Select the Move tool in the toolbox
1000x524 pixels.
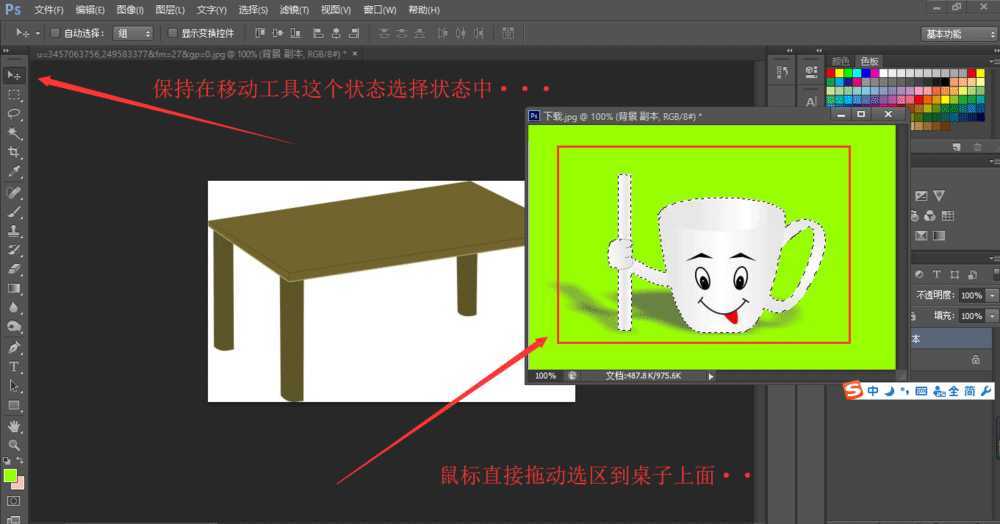[14, 75]
